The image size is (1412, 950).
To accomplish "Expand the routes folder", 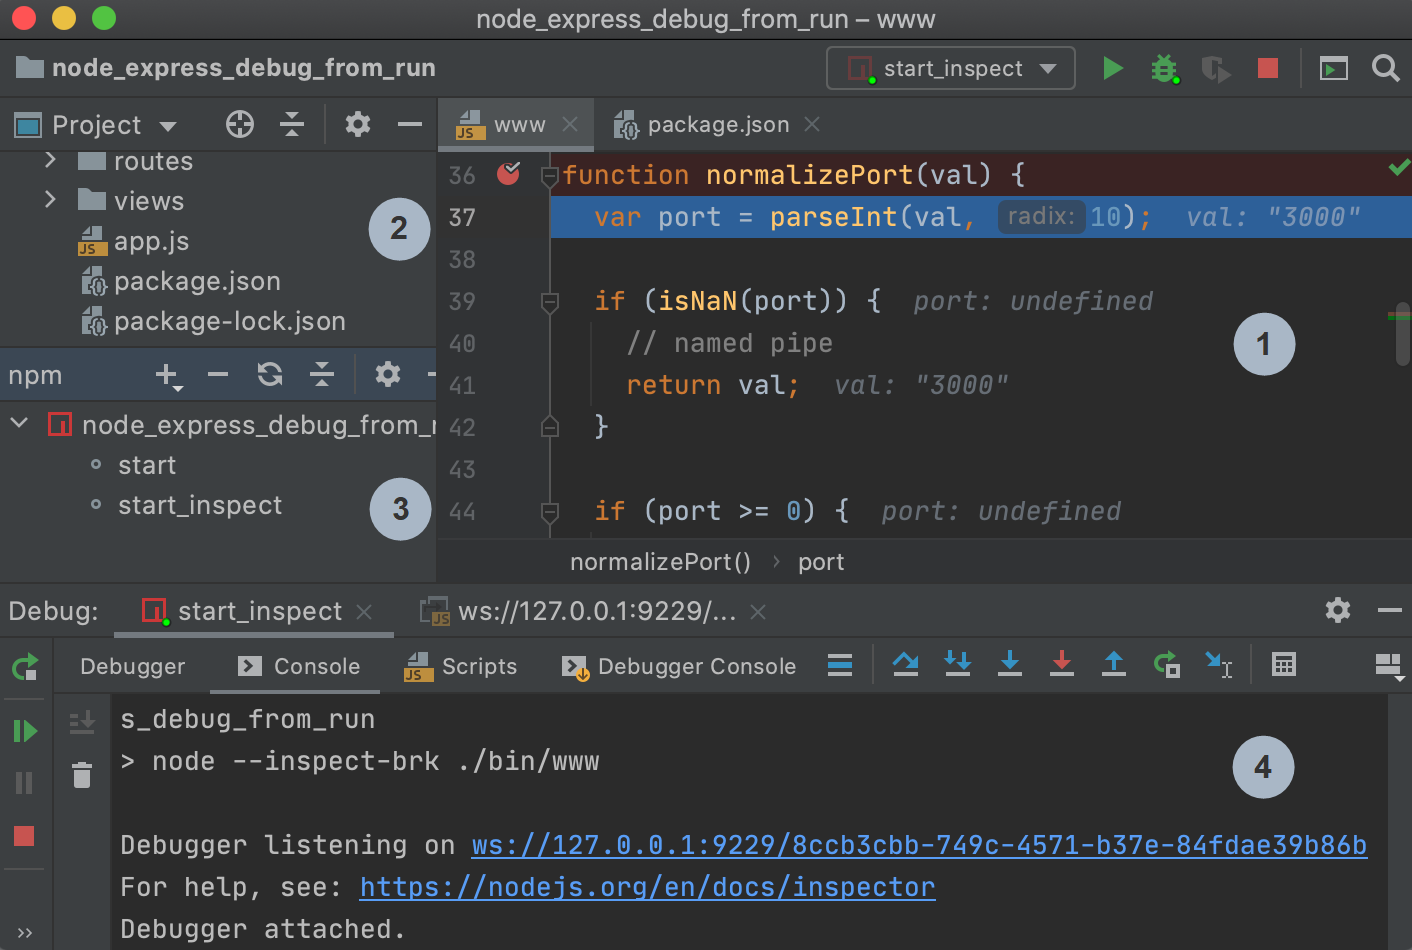I will [50, 160].
